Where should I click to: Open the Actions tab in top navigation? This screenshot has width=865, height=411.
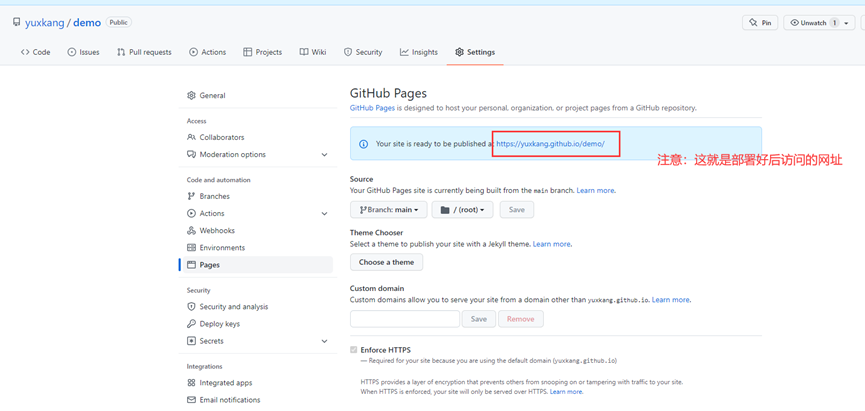pos(207,52)
